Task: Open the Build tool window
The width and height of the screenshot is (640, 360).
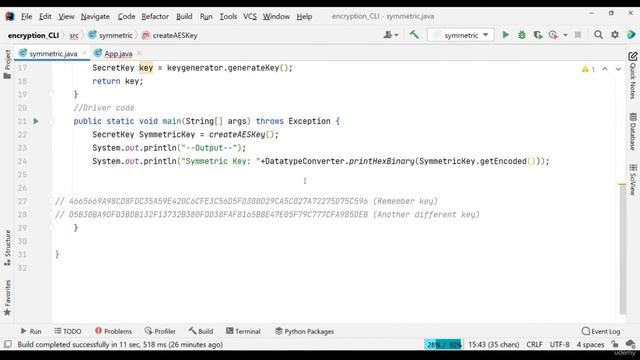Action: [201, 331]
